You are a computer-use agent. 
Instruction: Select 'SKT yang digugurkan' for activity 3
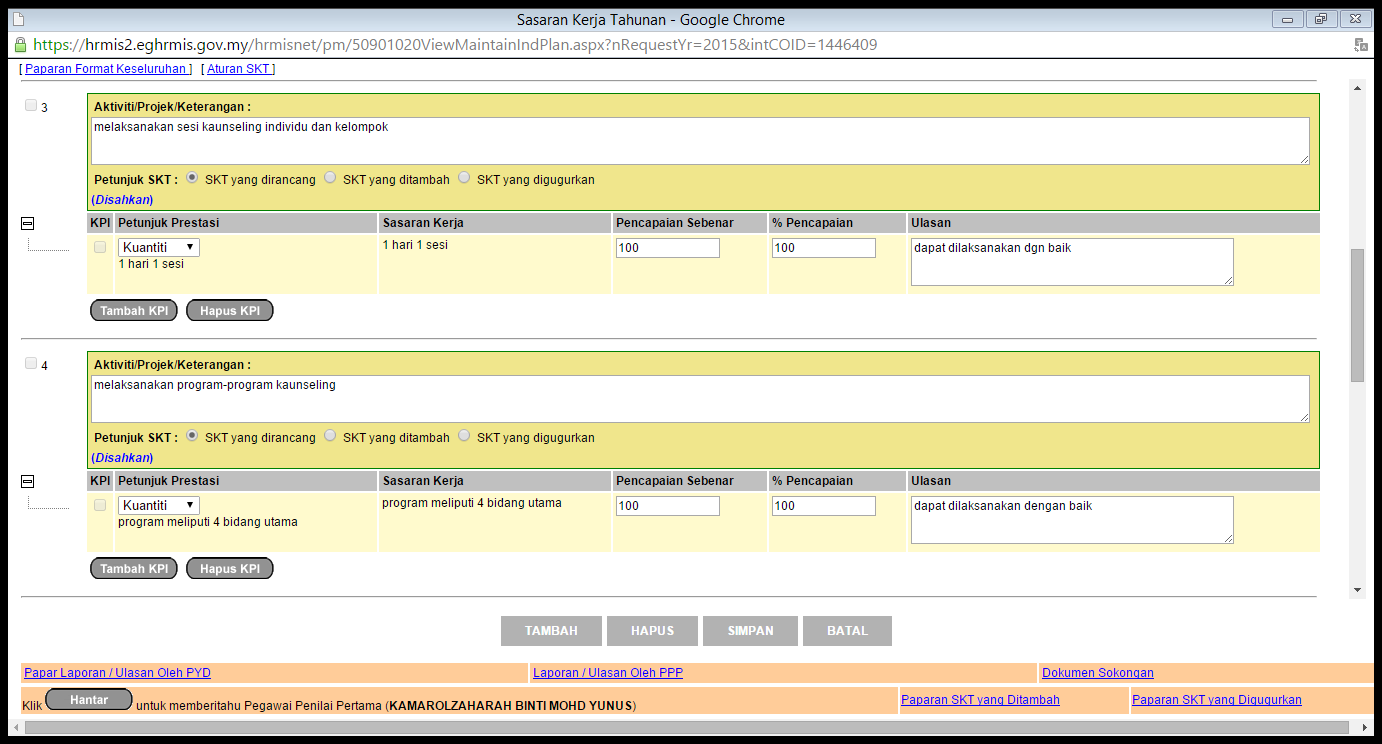[x=464, y=178]
